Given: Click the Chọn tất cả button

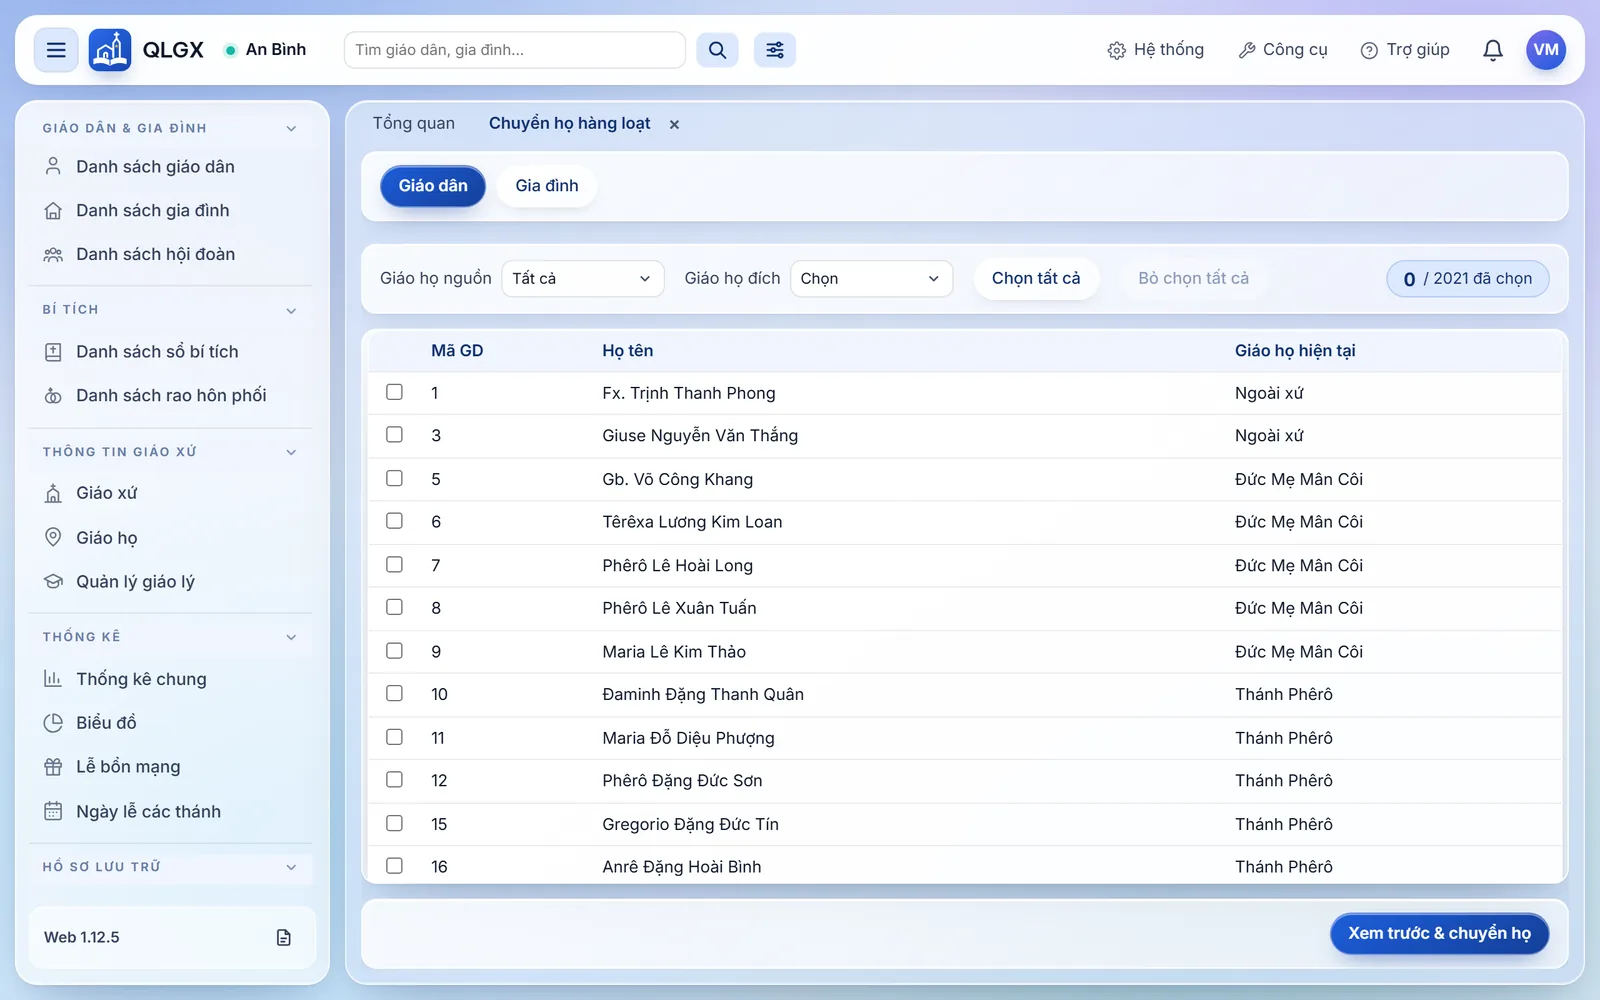Looking at the screenshot, I should [x=1036, y=279].
